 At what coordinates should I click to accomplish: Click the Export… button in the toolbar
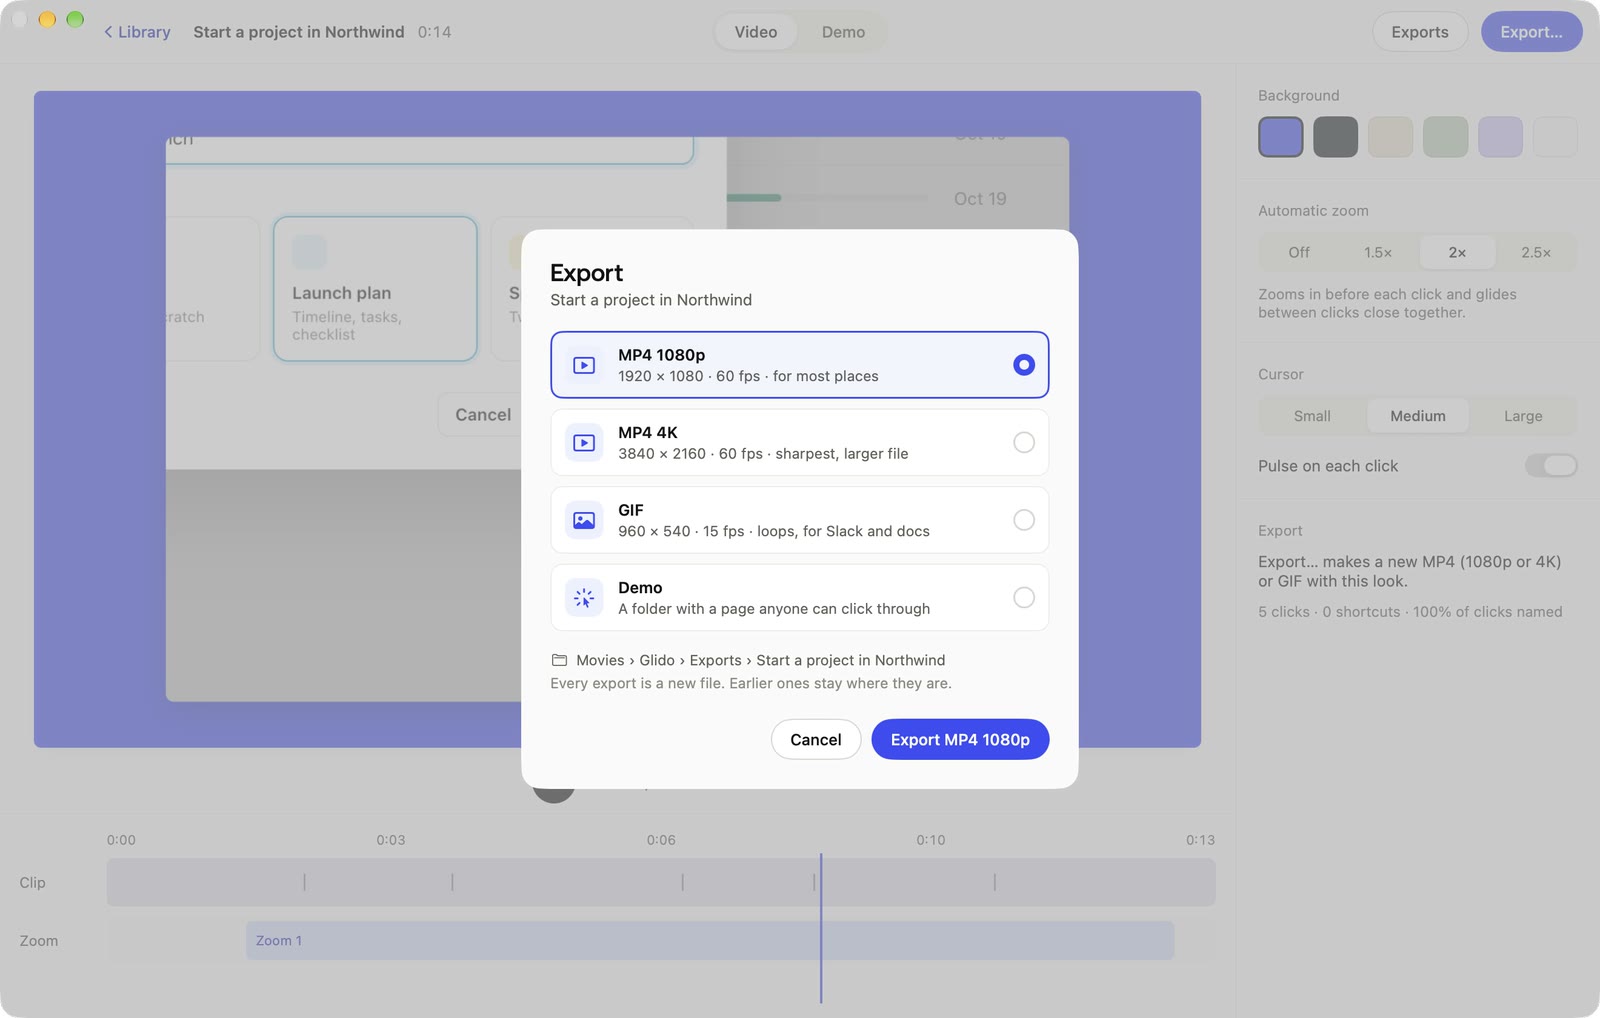point(1531,32)
